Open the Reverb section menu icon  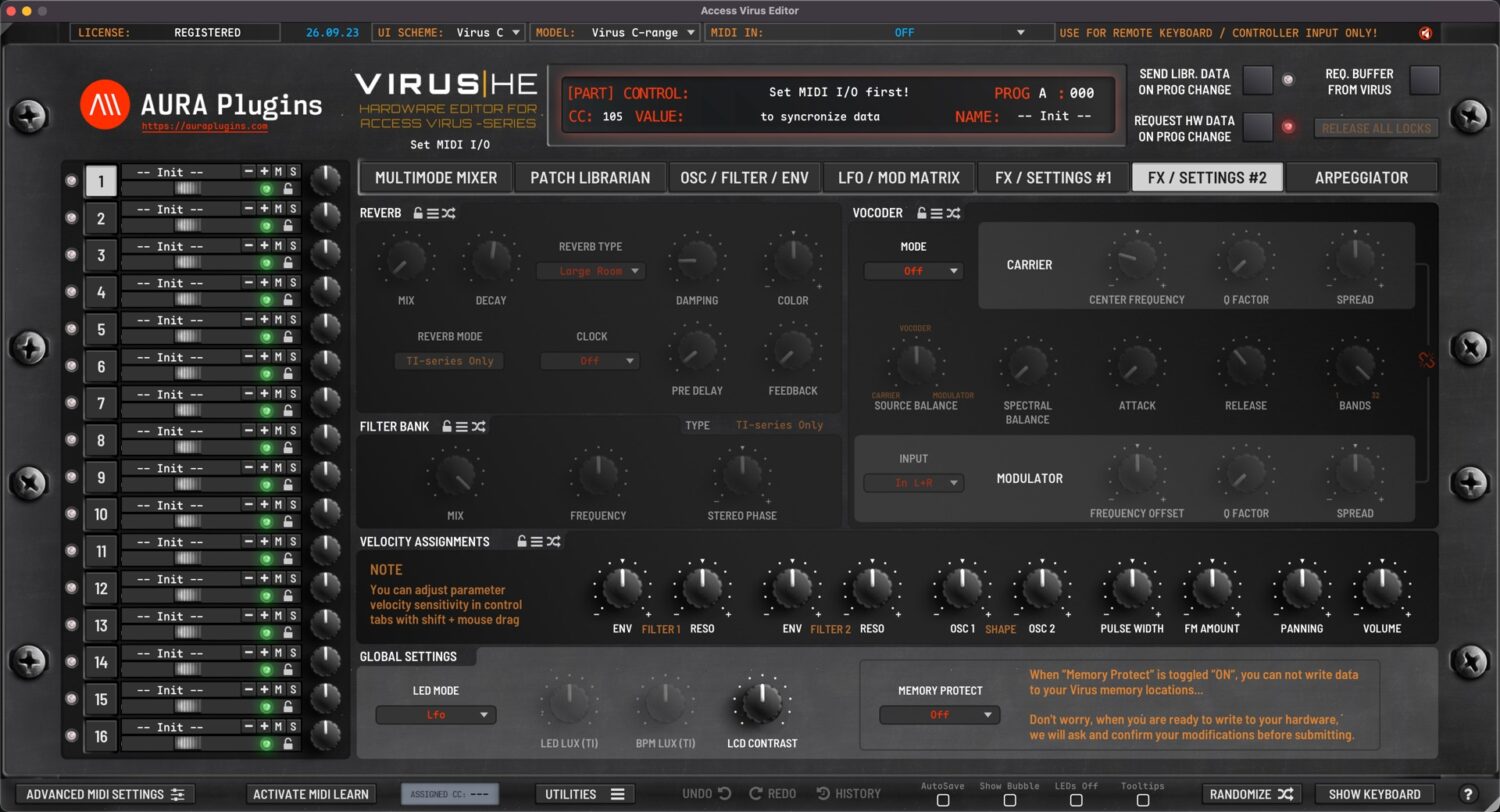(x=433, y=213)
